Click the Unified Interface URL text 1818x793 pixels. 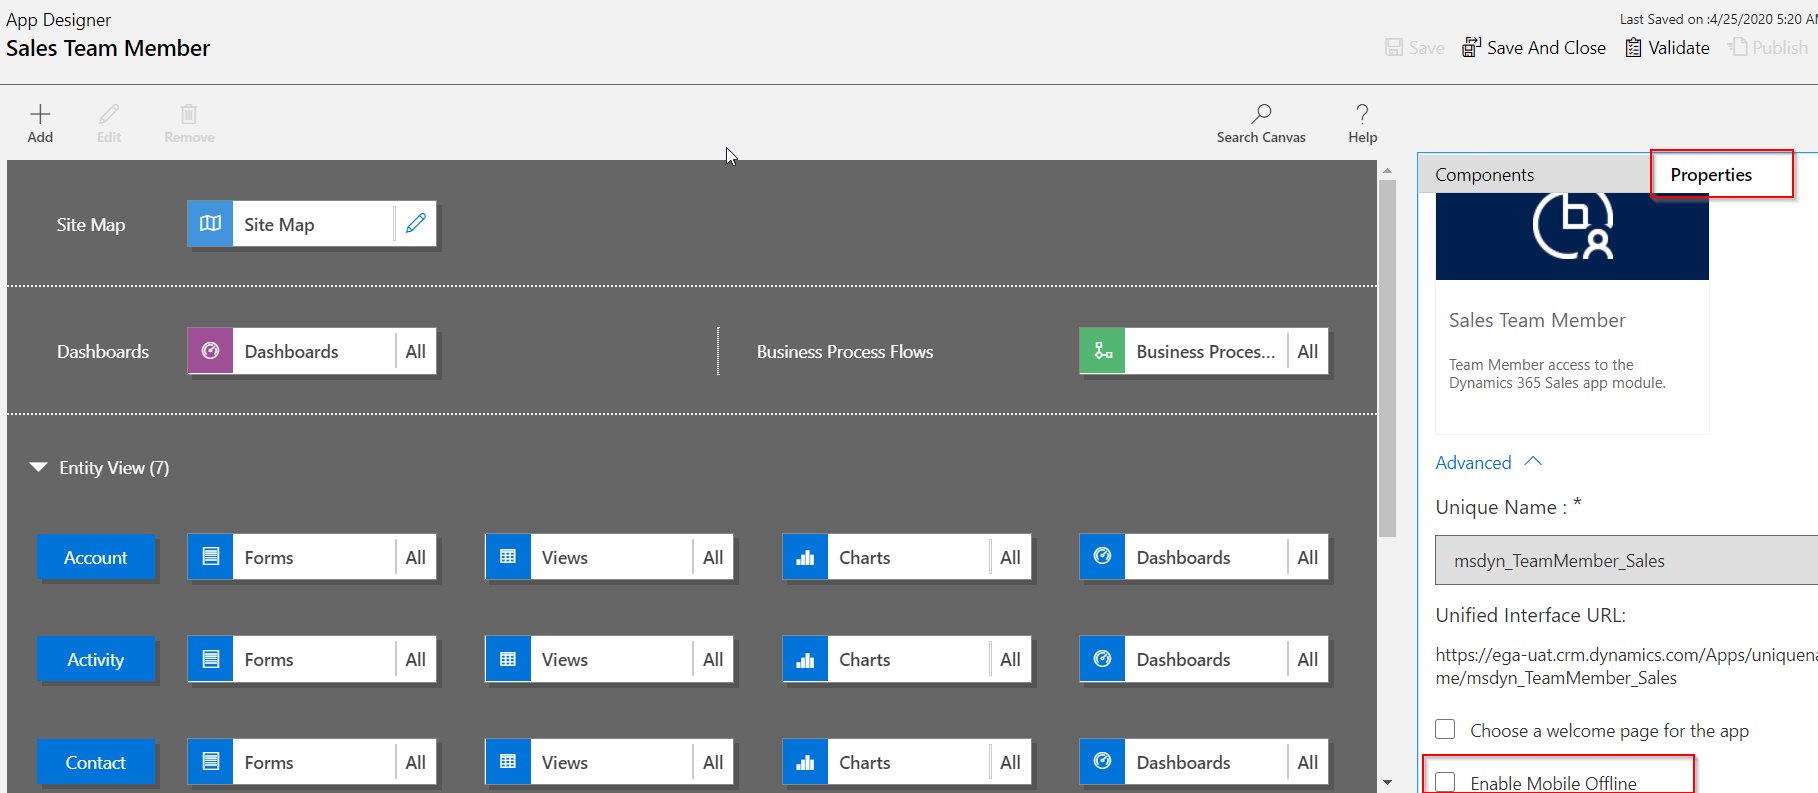pyautogui.click(x=1626, y=666)
